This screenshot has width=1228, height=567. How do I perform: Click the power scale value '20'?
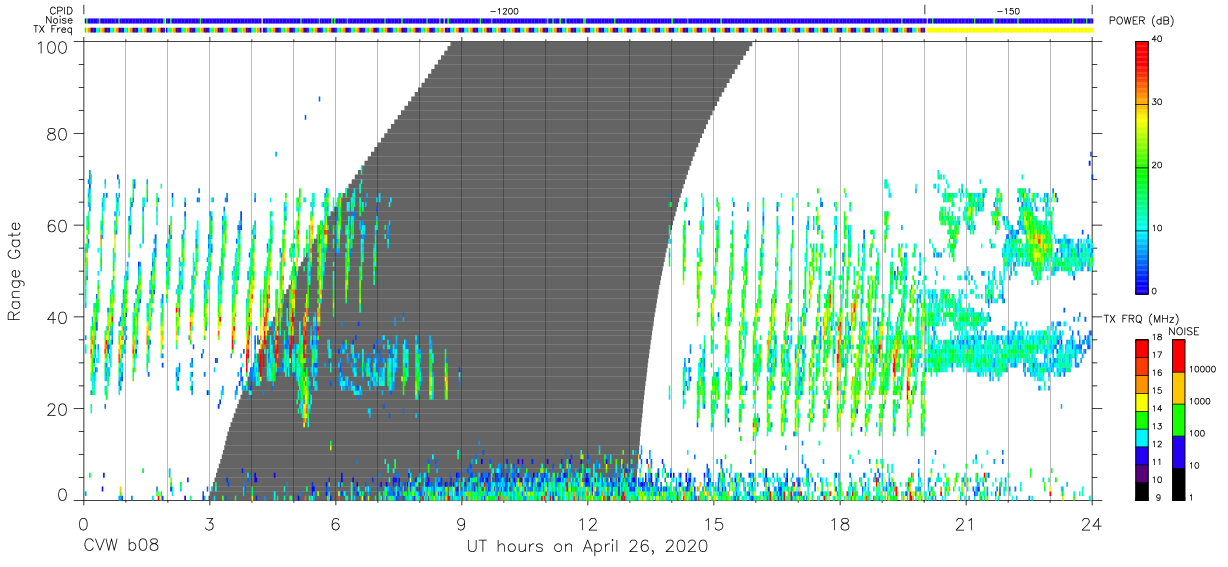(x=1158, y=166)
